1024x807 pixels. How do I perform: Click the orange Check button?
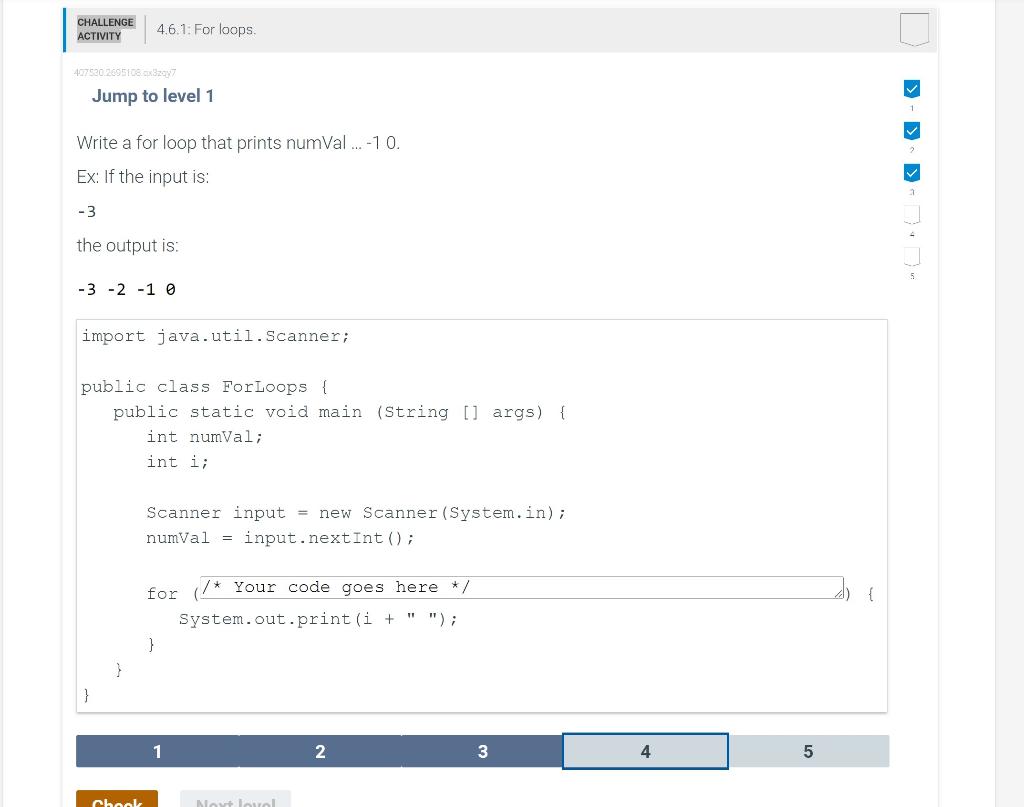pyautogui.click(x=117, y=801)
